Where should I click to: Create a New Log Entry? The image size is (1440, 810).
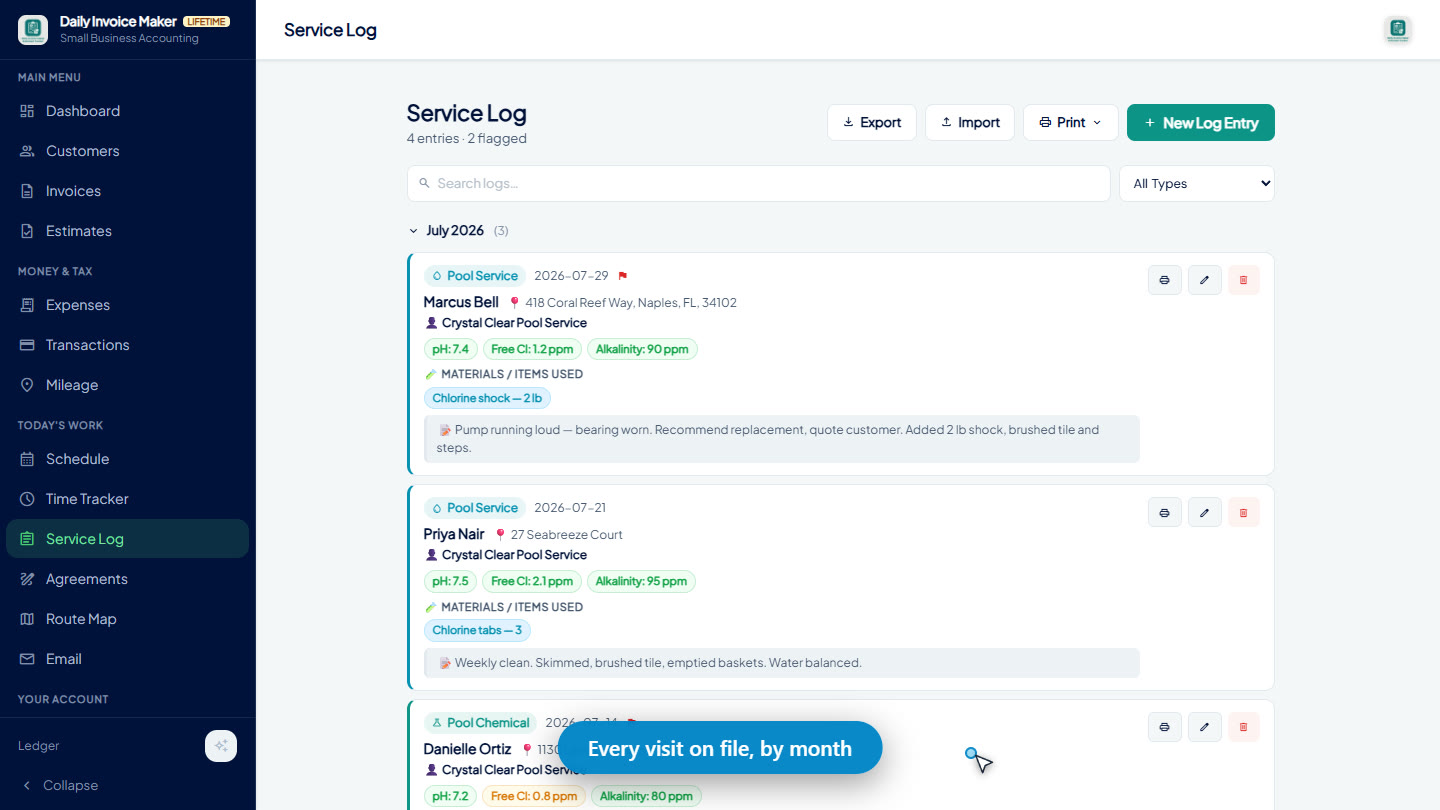coord(1201,123)
